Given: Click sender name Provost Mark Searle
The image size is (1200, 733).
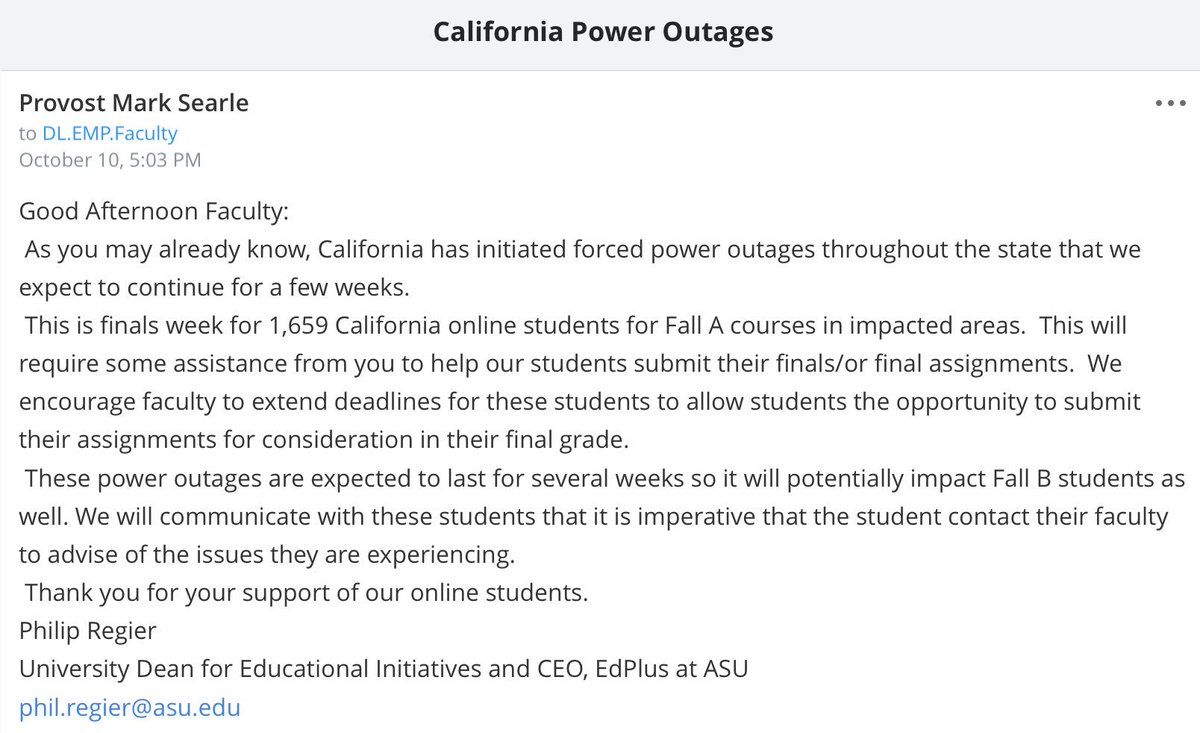Looking at the screenshot, I should [134, 103].
